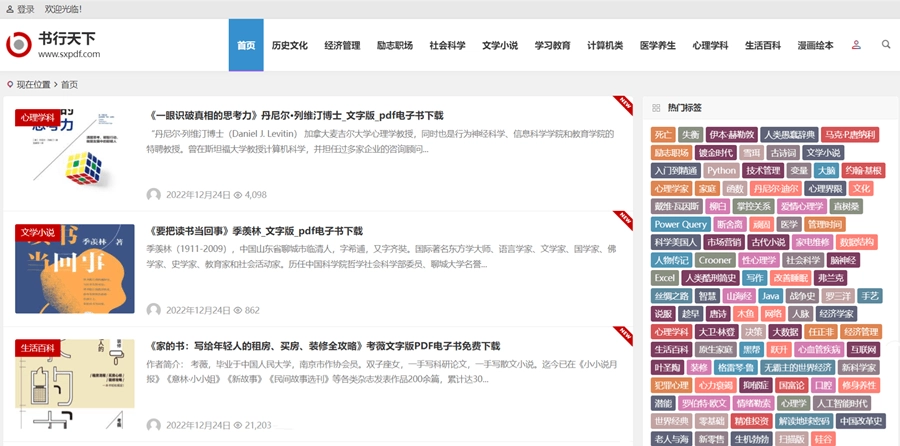Open the 《一眼识破真相的思考力》 post title
Image resolution: width=900 pixels, height=446 pixels.
(x=296, y=115)
